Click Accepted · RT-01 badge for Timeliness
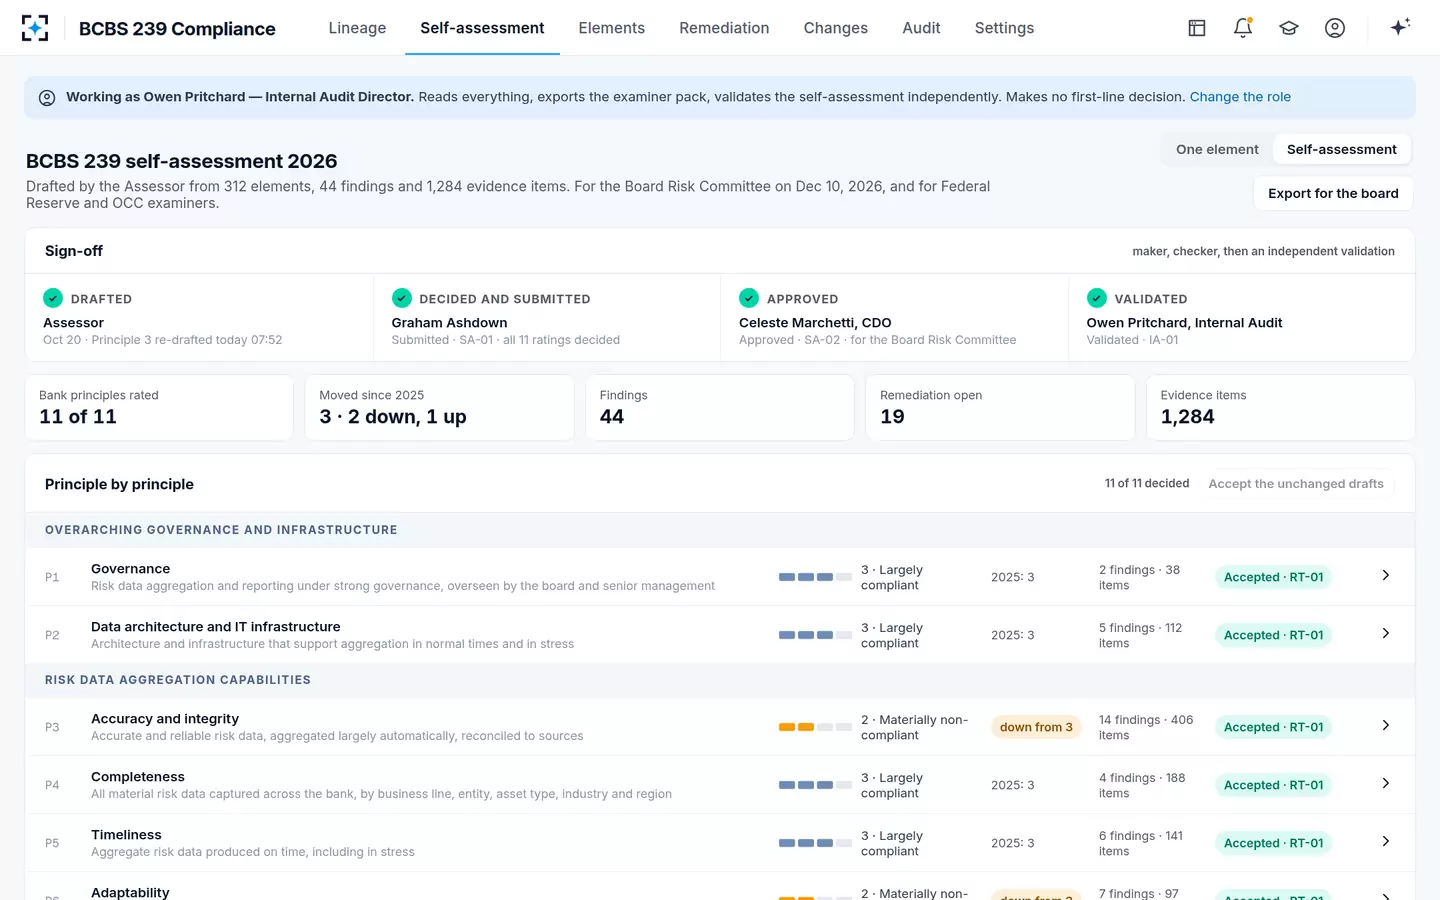Image resolution: width=1440 pixels, height=900 pixels. click(1273, 843)
